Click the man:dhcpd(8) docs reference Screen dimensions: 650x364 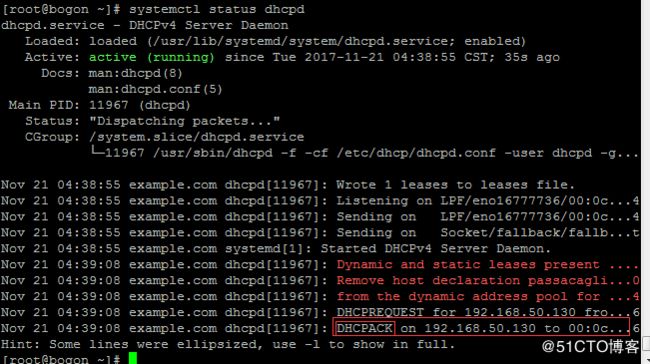[x=135, y=73]
